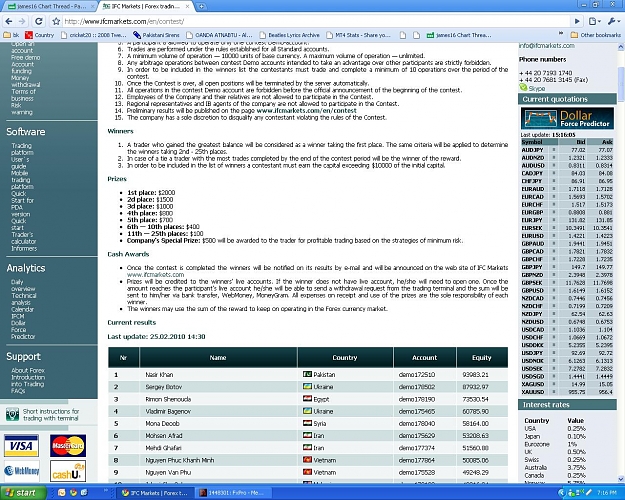This screenshot has width=625, height=500.
Task: Open the Trading platform sidebar link
Action: (x=22, y=149)
